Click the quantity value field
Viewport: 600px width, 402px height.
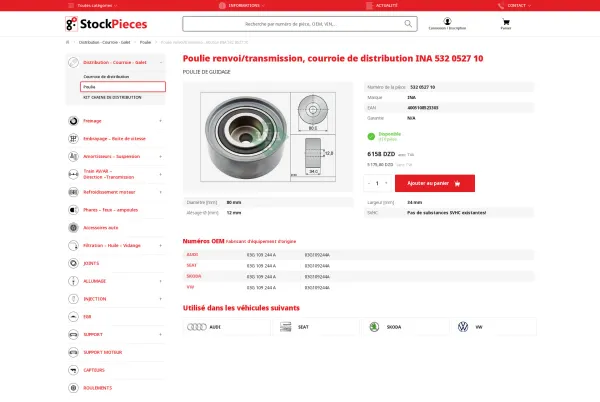click(377, 183)
